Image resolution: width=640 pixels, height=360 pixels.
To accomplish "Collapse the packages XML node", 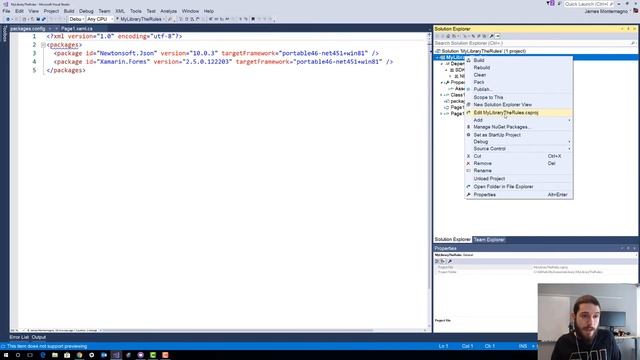I will pos(43,45).
